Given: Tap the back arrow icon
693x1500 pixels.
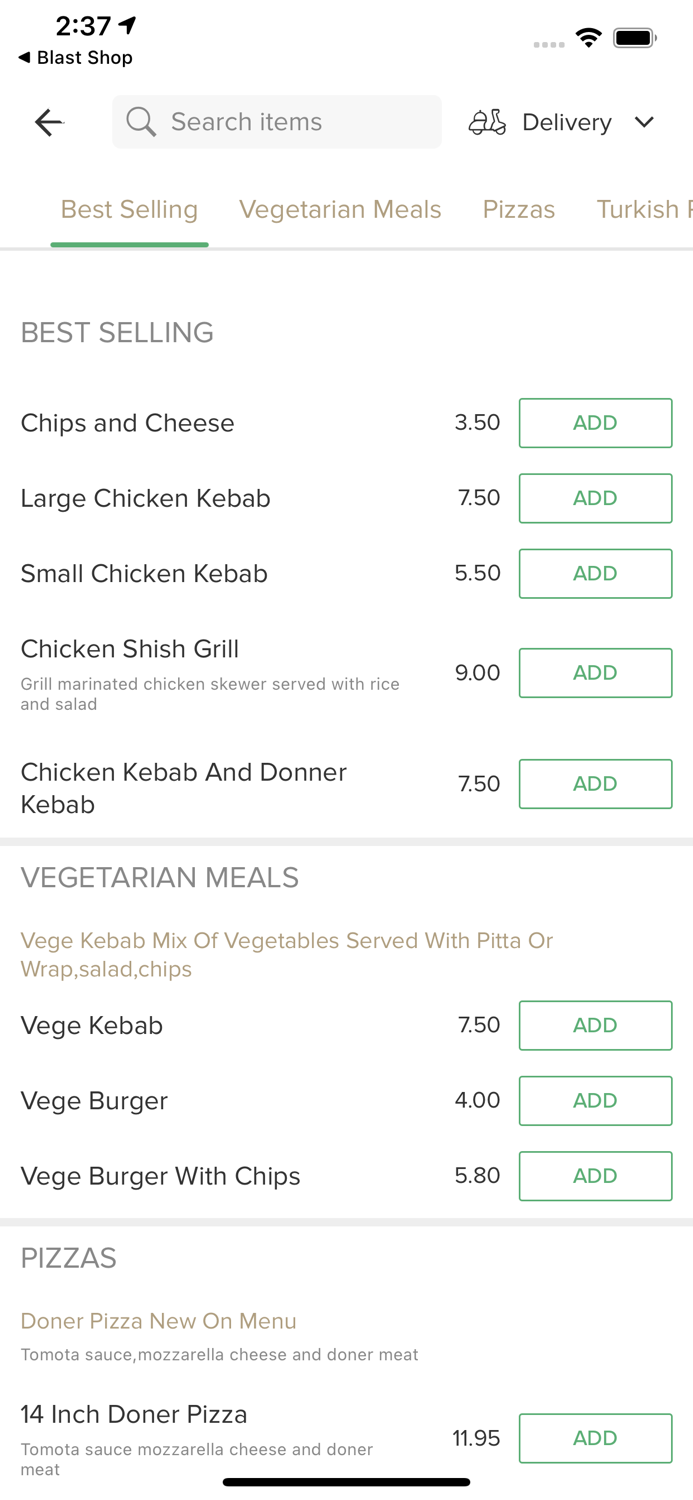Looking at the screenshot, I should (x=49, y=122).
